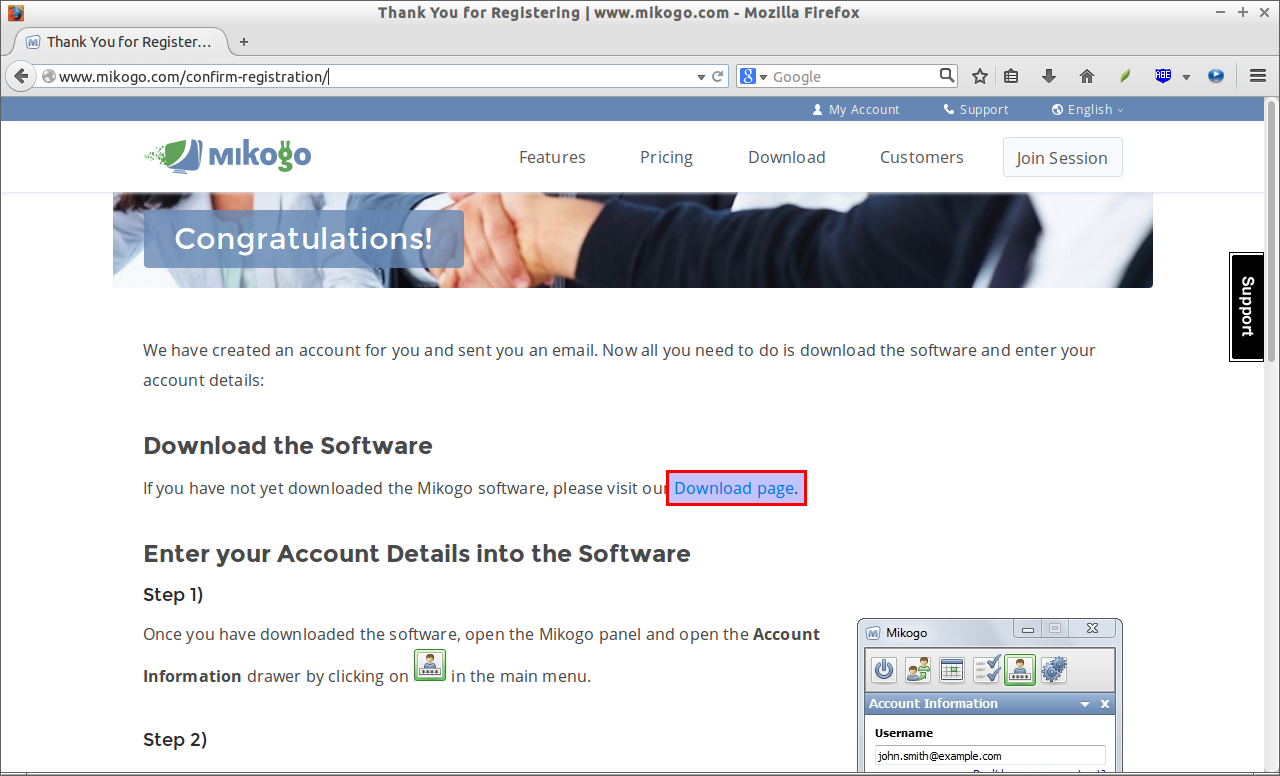
Task: Click the 'Step 1)' heading text
Action: pos(173,594)
